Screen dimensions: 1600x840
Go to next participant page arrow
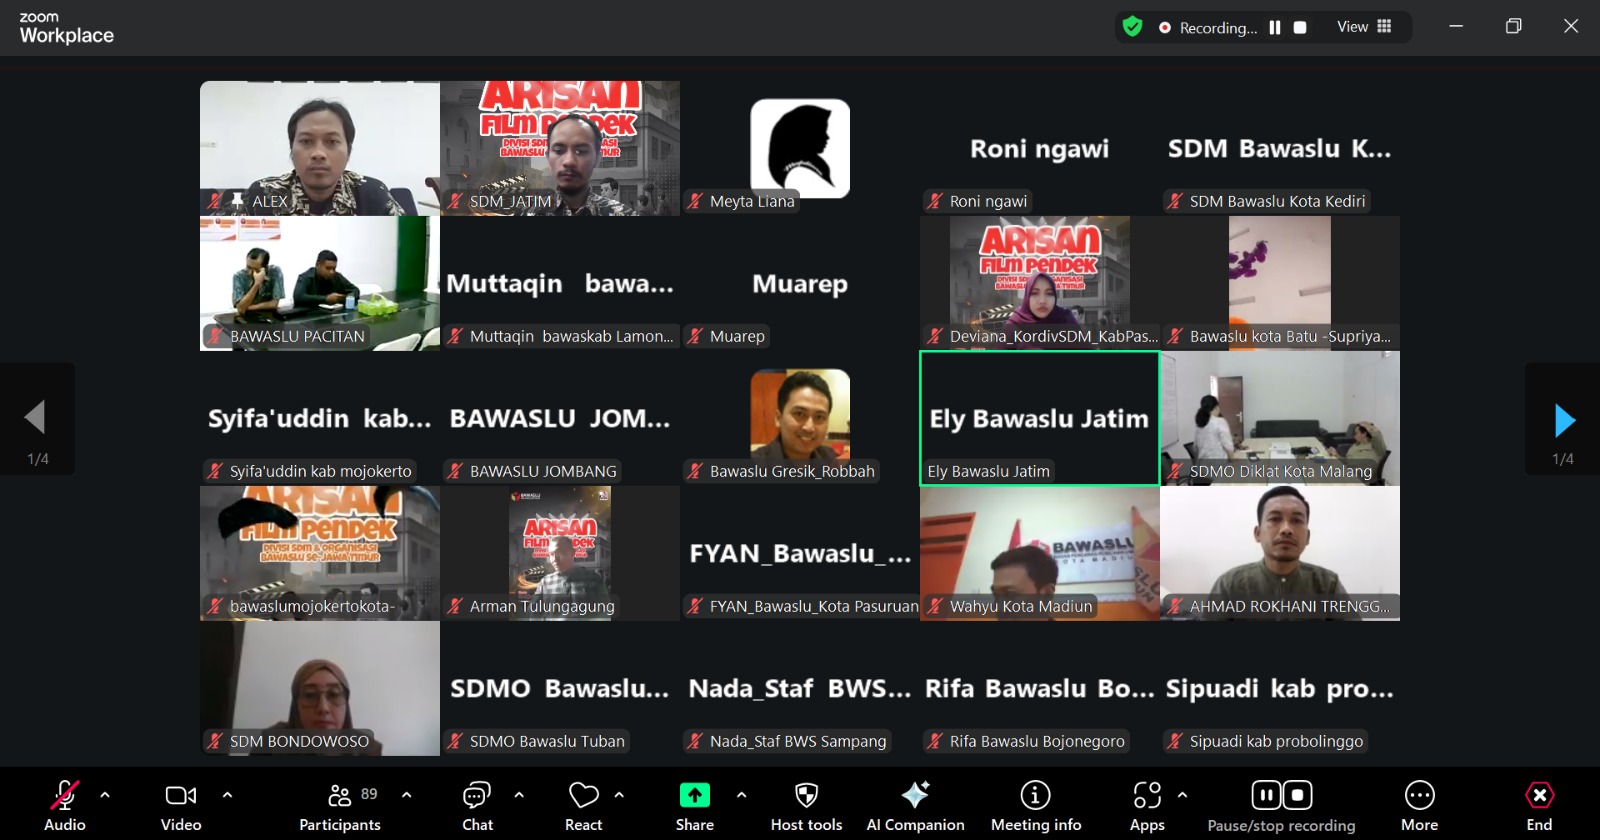1564,420
